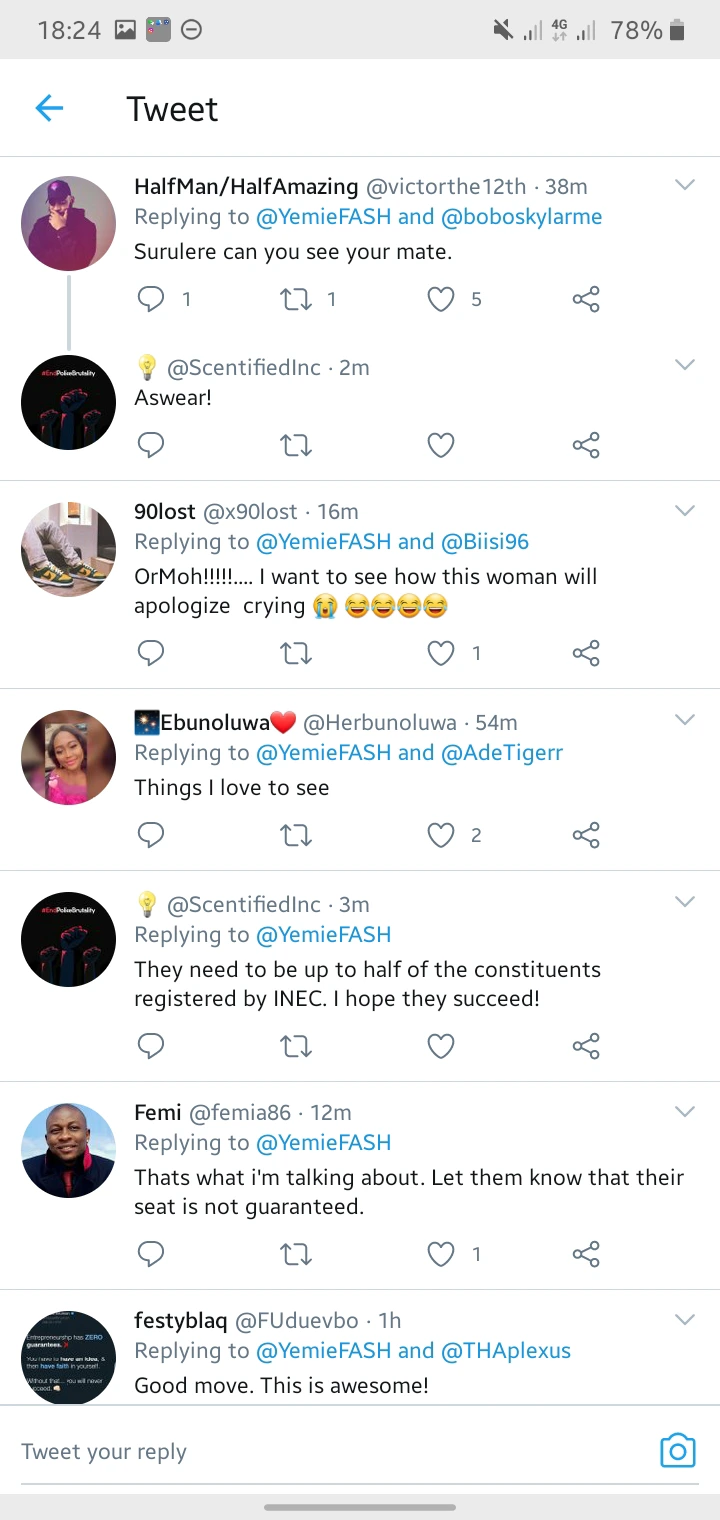Open options chevron on HalfMan/HalfAmazing tweet
Image resolution: width=720 pixels, height=1520 pixels.
(685, 185)
